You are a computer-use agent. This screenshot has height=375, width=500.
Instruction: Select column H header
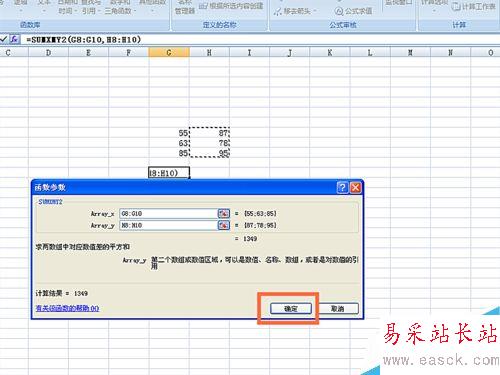(x=209, y=53)
